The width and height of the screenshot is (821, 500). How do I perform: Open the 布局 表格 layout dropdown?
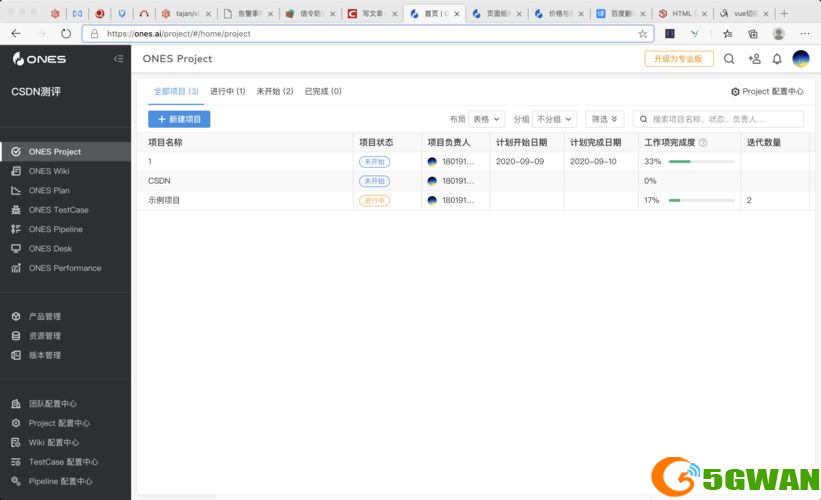(x=487, y=119)
